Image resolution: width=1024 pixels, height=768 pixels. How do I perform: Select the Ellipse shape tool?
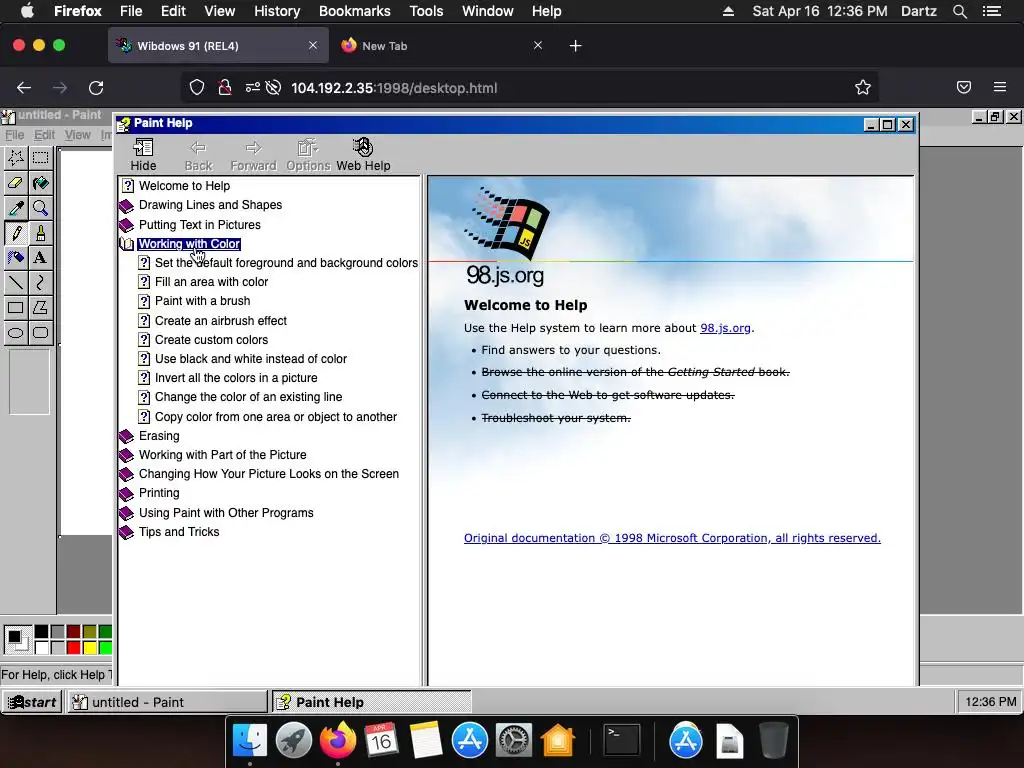point(16,332)
